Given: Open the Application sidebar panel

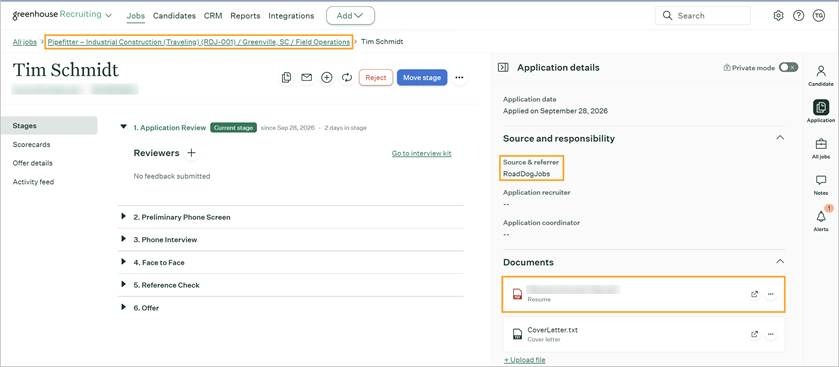Looking at the screenshot, I should tap(821, 111).
